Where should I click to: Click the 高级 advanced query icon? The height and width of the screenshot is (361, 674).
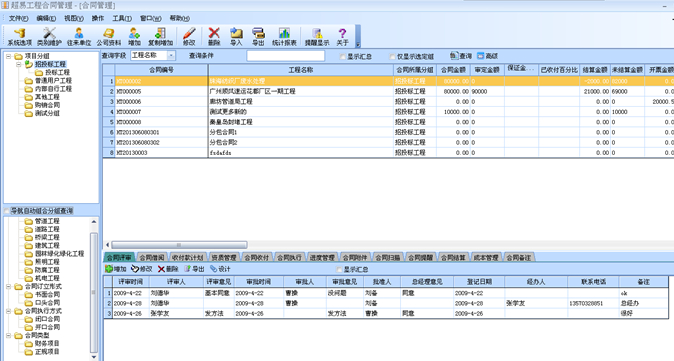pyautogui.click(x=487, y=56)
